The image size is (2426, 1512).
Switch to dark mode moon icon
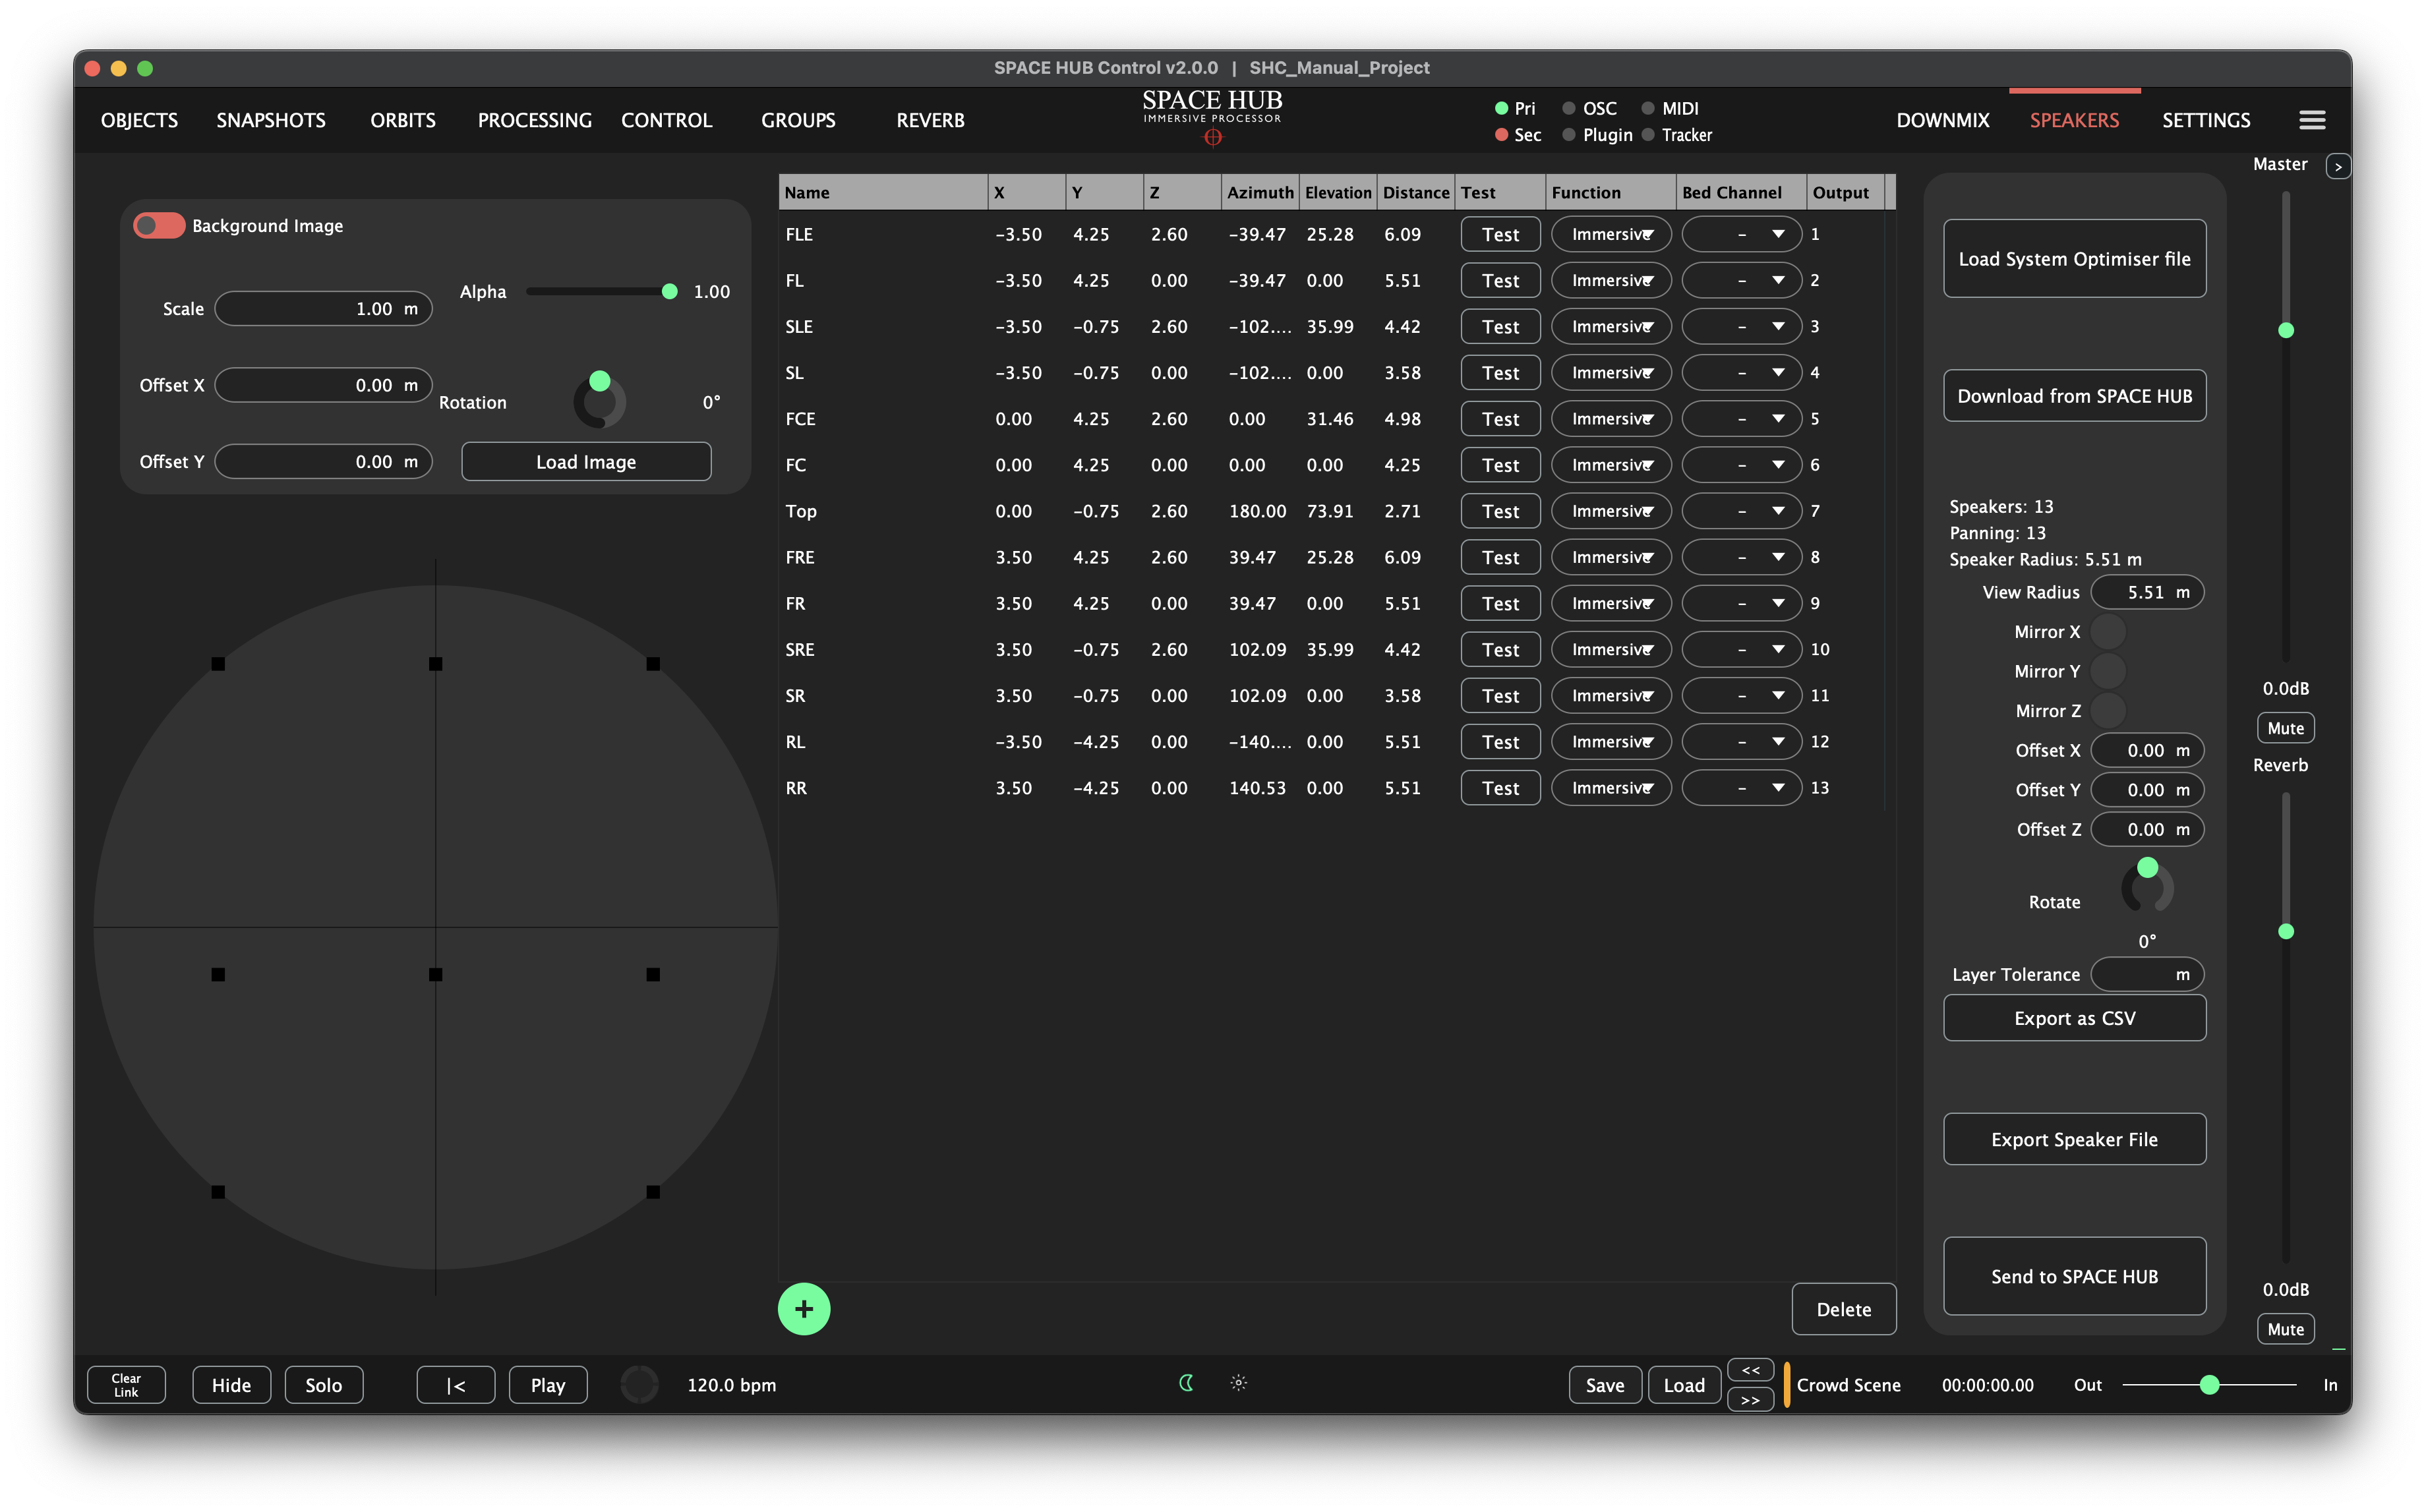[x=1186, y=1383]
